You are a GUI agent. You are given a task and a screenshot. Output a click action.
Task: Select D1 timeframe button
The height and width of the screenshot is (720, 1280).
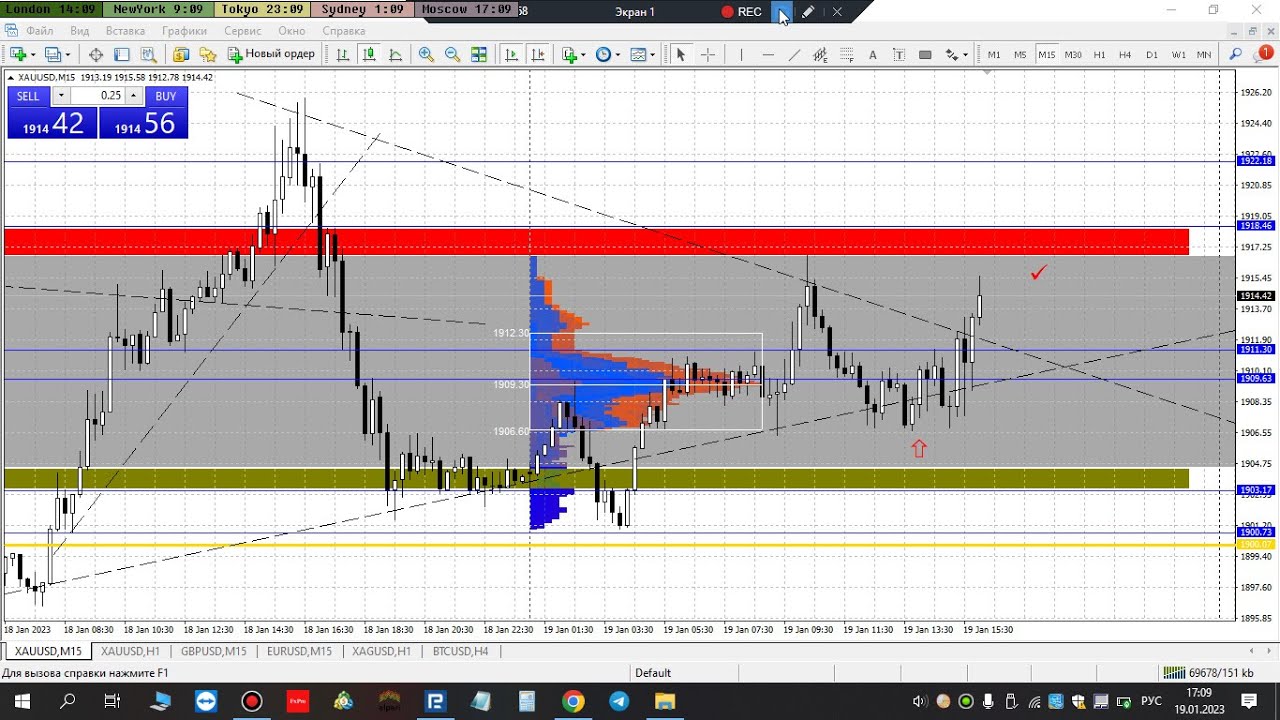click(x=1152, y=54)
